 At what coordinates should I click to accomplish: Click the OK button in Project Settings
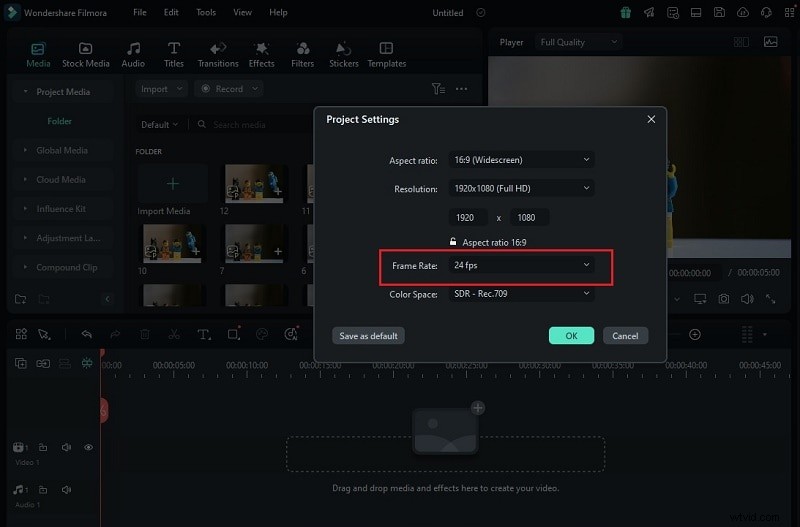tap(571, 336)
